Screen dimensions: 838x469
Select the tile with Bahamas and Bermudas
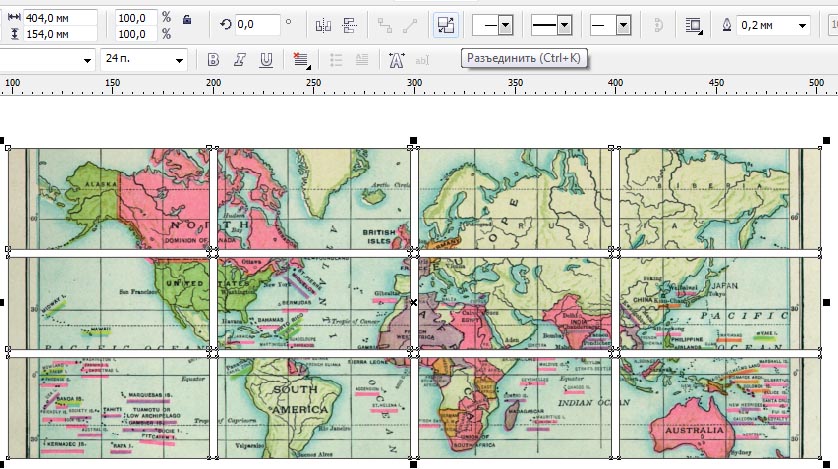(x=314, y=303)
